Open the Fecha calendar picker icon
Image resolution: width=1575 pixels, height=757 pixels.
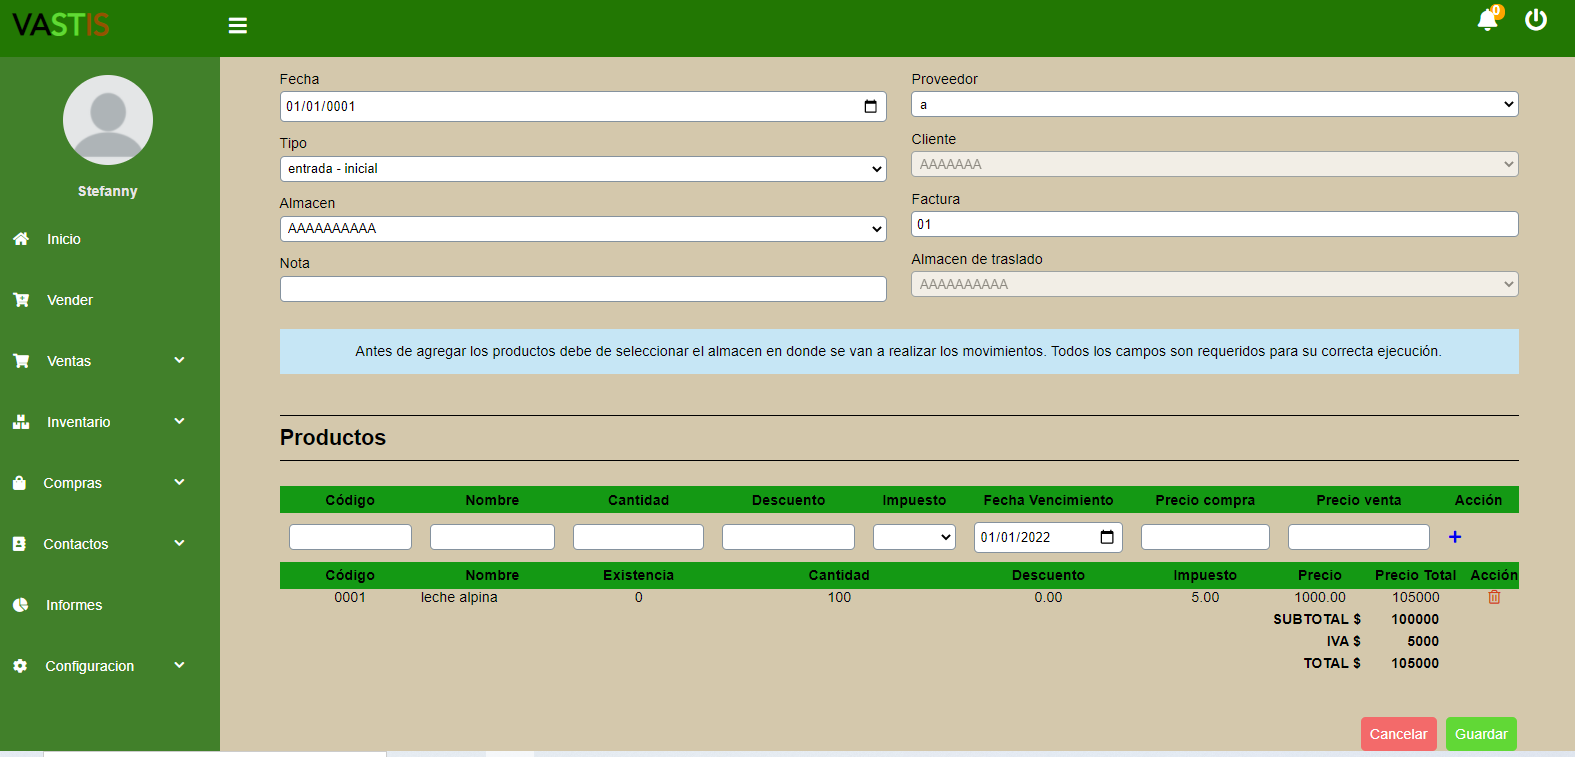click(x=870, y=106)
